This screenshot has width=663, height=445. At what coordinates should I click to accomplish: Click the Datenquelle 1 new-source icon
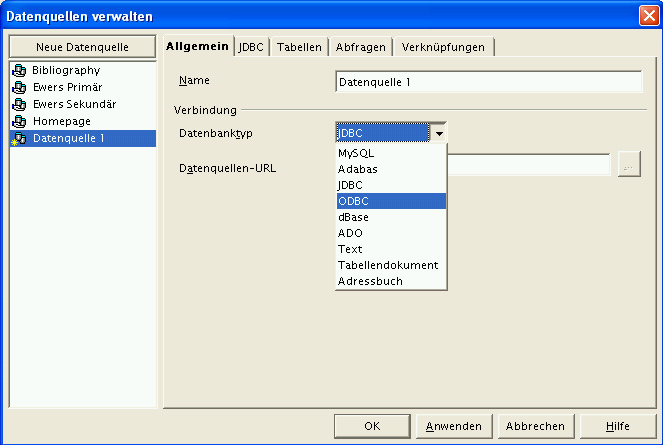click(x=18, y=139)
